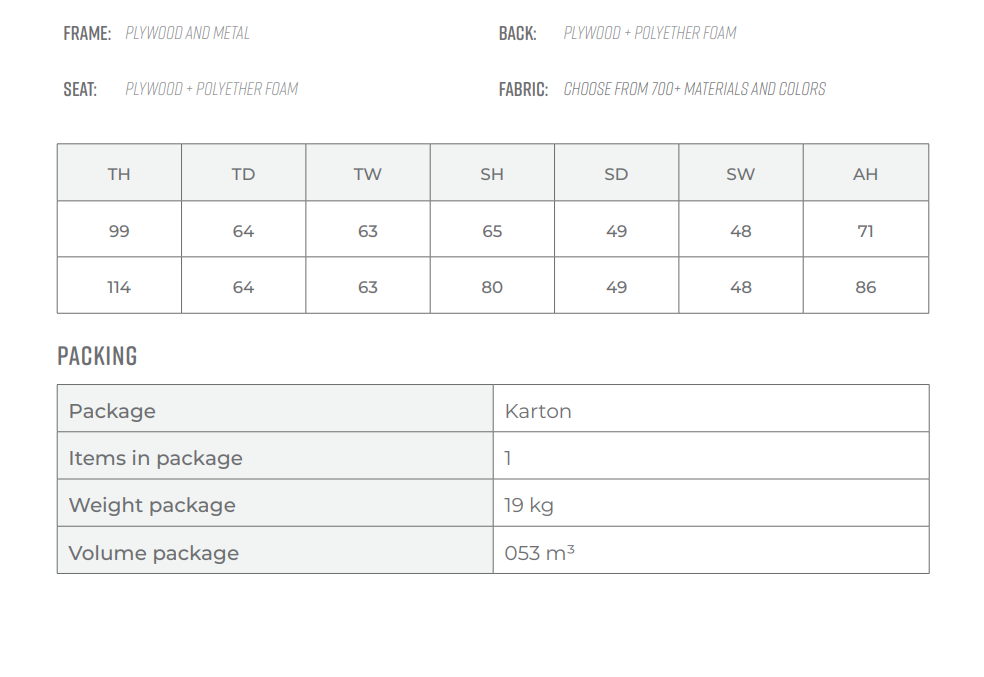Image resolution: width=984 pixels, height=677 pixels.
Task: Click the cell showing 114
Action: pyautogui.click(x=119, y=286)
